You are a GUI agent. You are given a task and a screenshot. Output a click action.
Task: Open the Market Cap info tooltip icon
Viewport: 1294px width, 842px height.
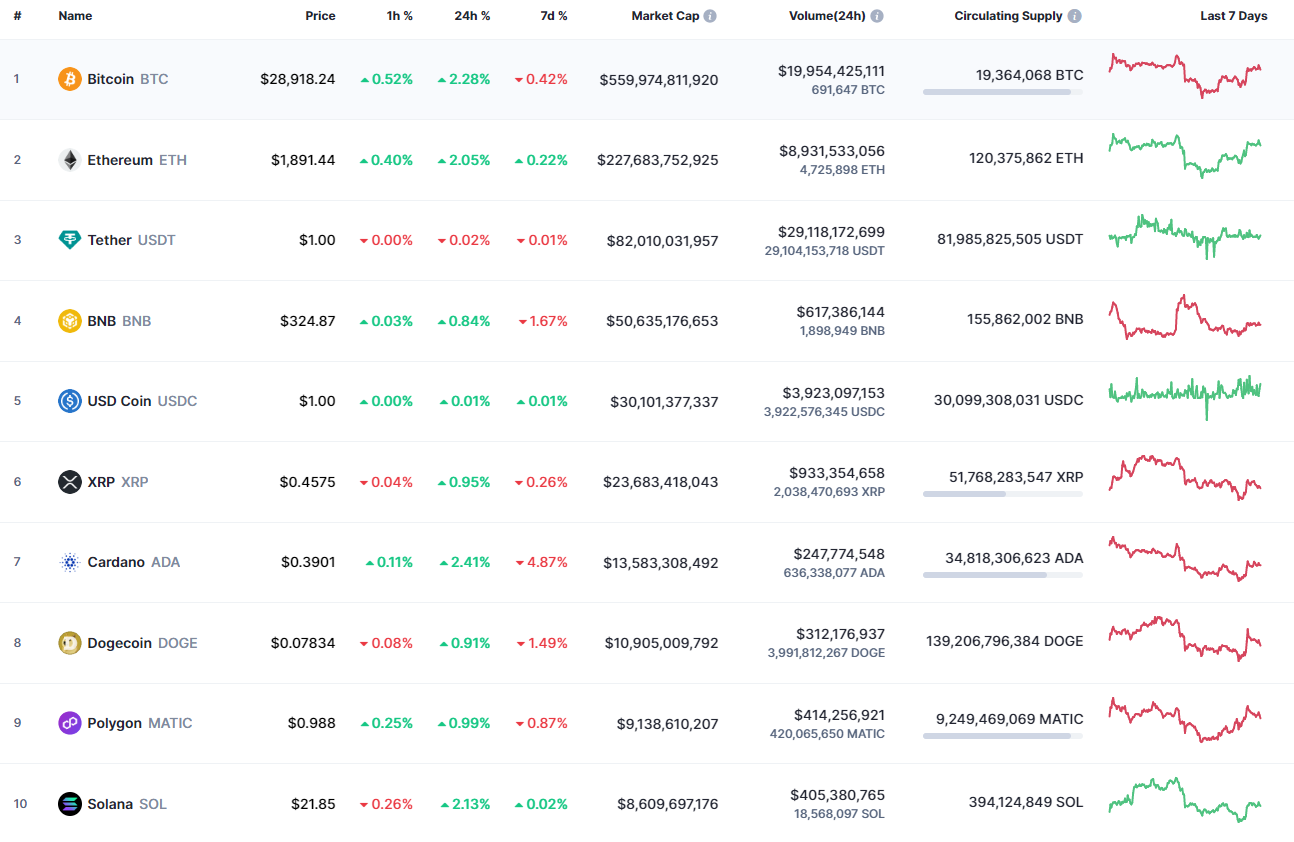pyautogui.click(x=710, y=15)
